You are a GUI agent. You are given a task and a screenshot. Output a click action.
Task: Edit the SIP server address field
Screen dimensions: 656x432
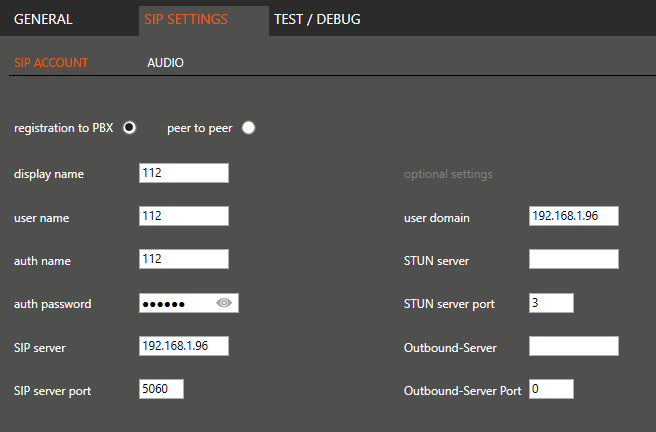click(x=184, y=346)
